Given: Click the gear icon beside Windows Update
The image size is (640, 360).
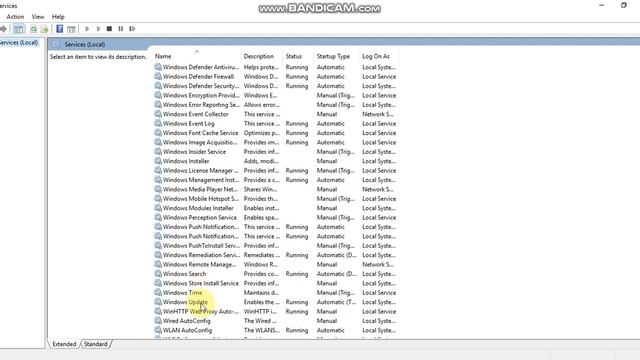Looking at the screenshot, I should click(x=158, y=302).
